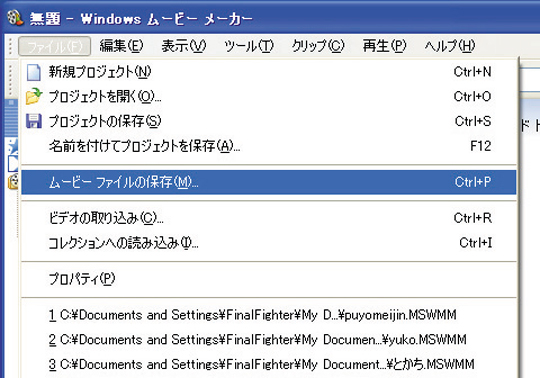
Task: Click the Movie Maker title bar icon
Action: click(15, 18)
